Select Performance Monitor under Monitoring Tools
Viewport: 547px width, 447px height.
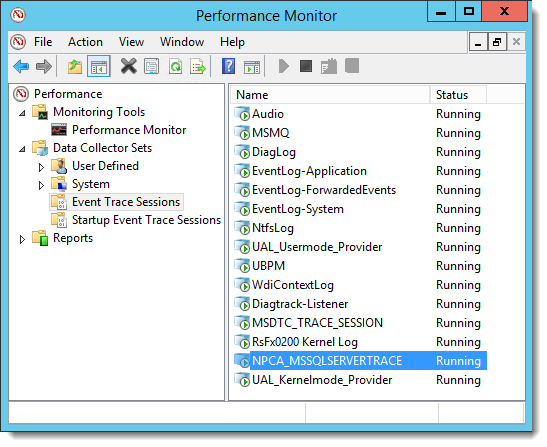click(129, 130)
